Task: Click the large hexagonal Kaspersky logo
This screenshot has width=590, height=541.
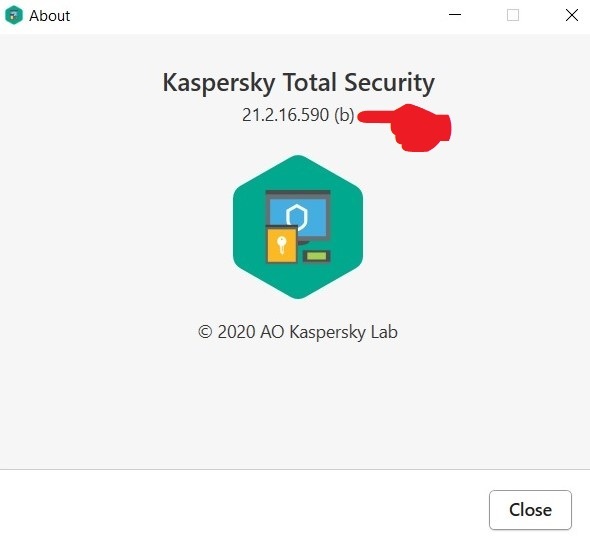Action: pyautogui.click(x=298, y=227)
